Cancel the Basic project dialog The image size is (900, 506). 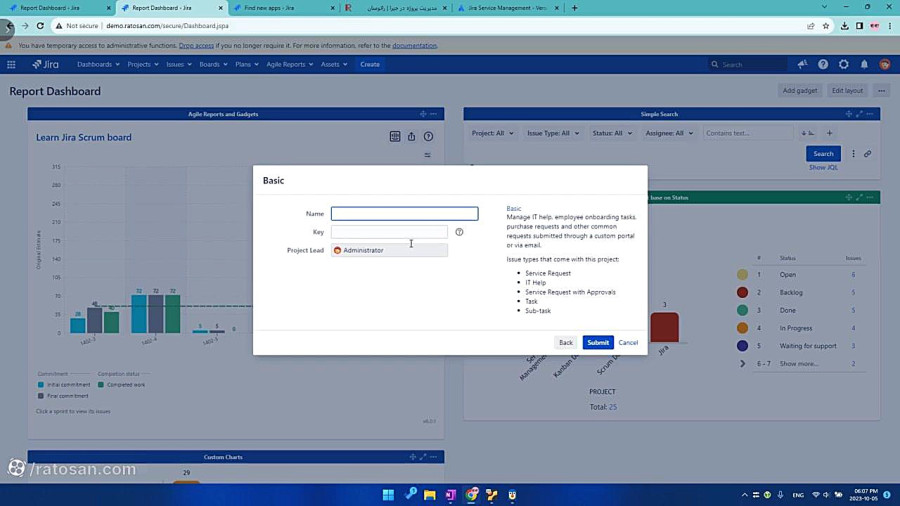(x=628, y=342)
